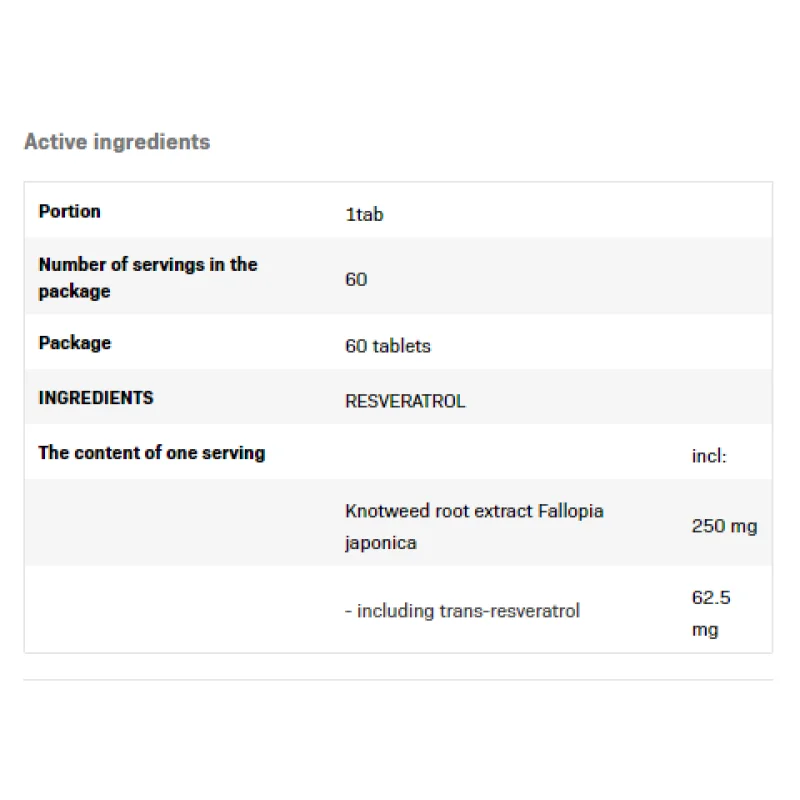Select the Portion row label

pyautogui.click(x=70, y=211)
